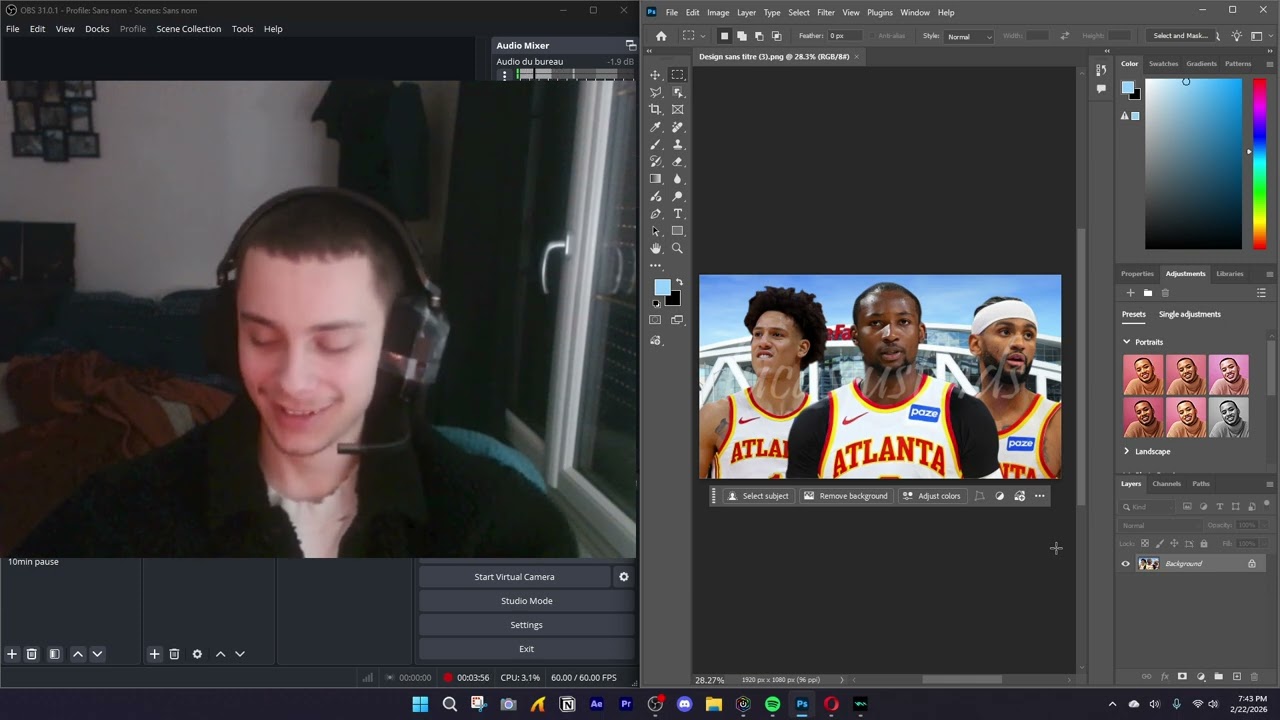Select the Gradient tool
This screenshot has height=720, width=1280.
pos(656,179)
